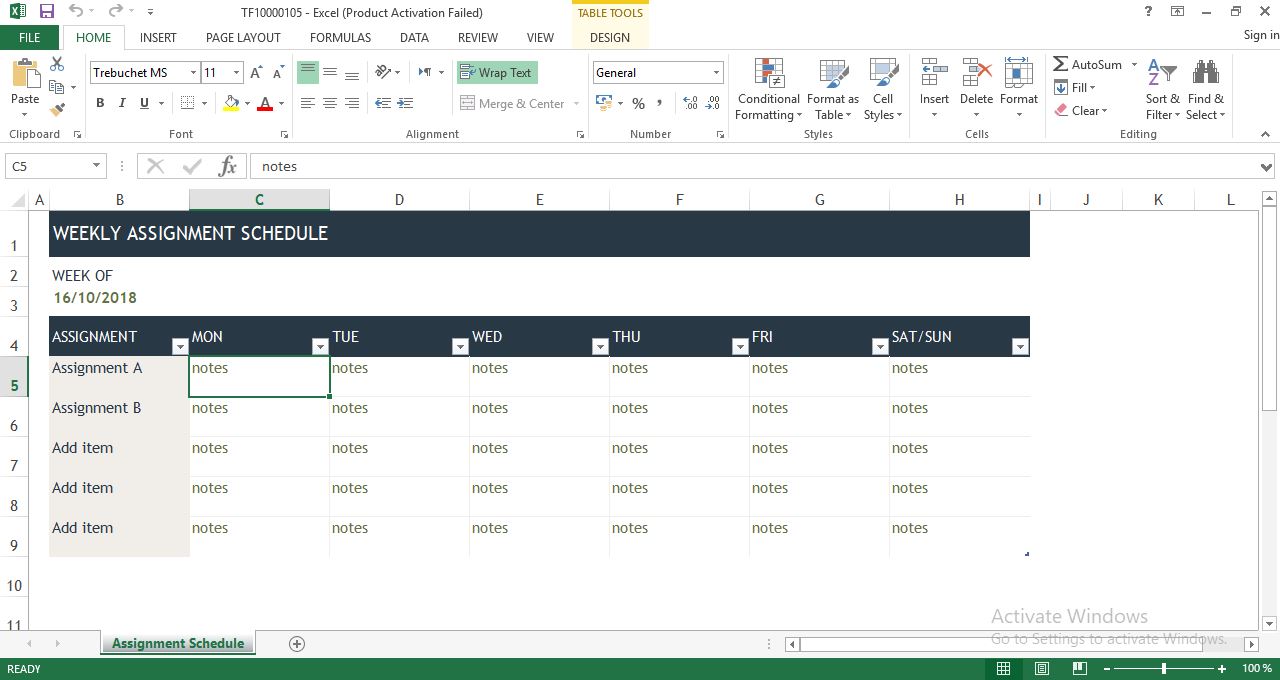Open the FILE menu

30,37
